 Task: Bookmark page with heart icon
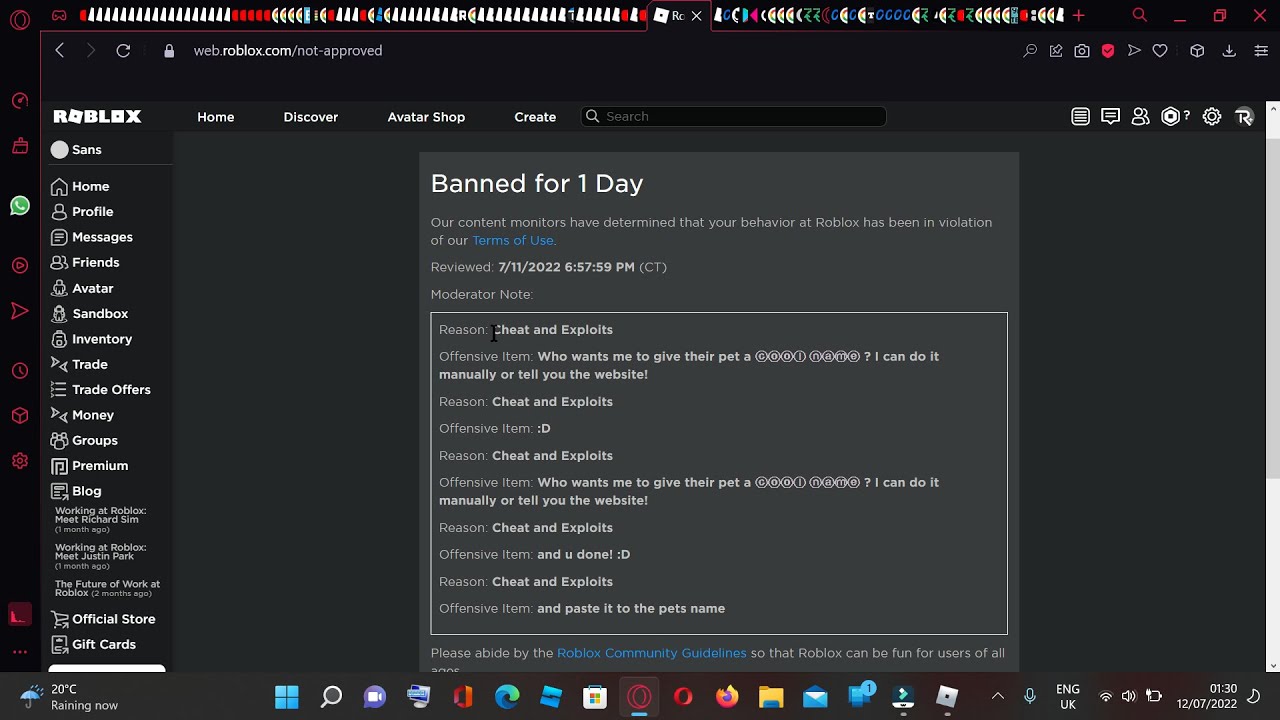1160,50
